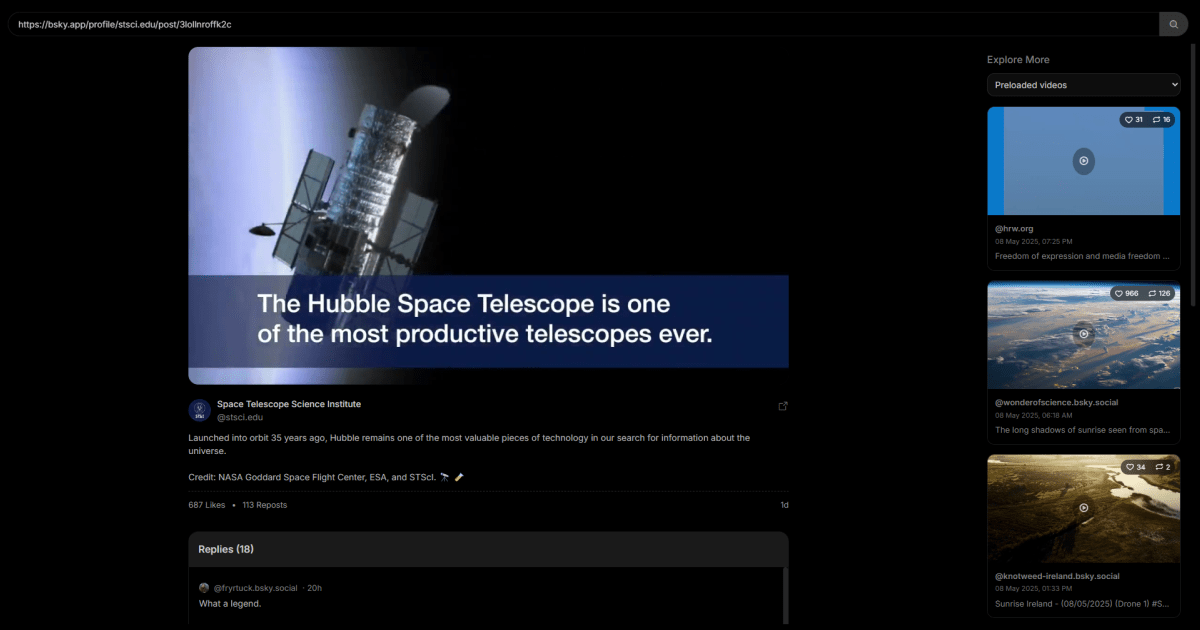Open the @stsci.edu handle link
This screenshot has height=630, width=1200.
(240, 418)
